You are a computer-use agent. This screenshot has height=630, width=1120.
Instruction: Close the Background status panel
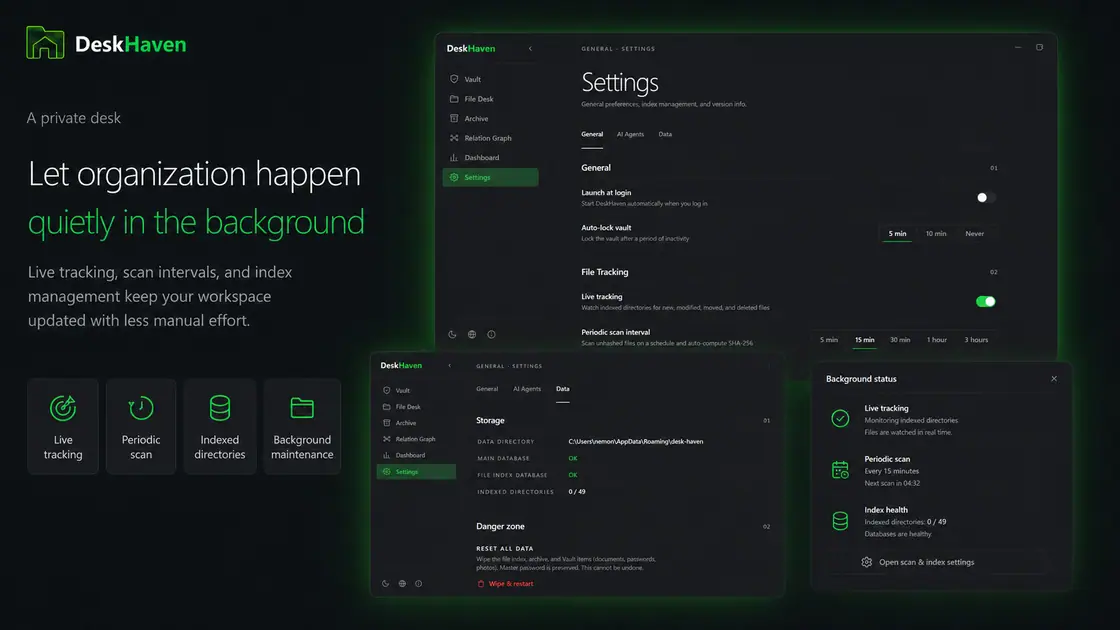[x=1054, y=379]
